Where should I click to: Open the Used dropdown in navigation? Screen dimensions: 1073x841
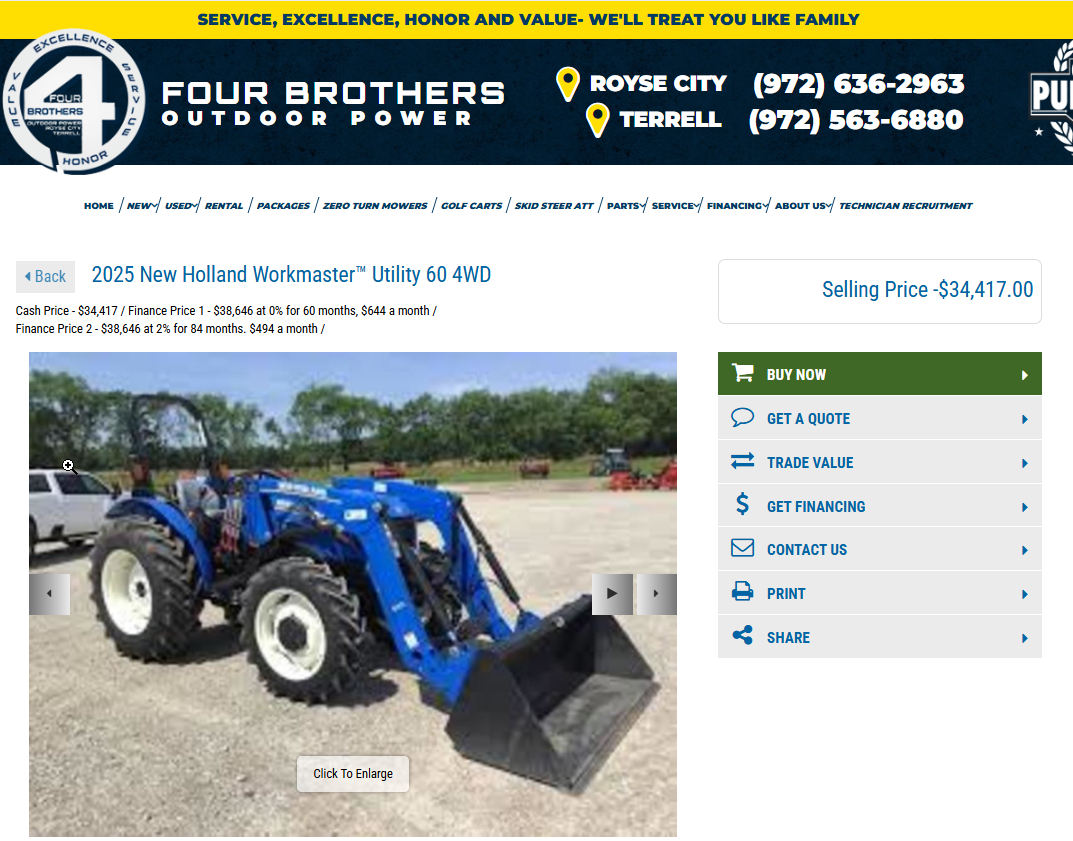(181, 206)
